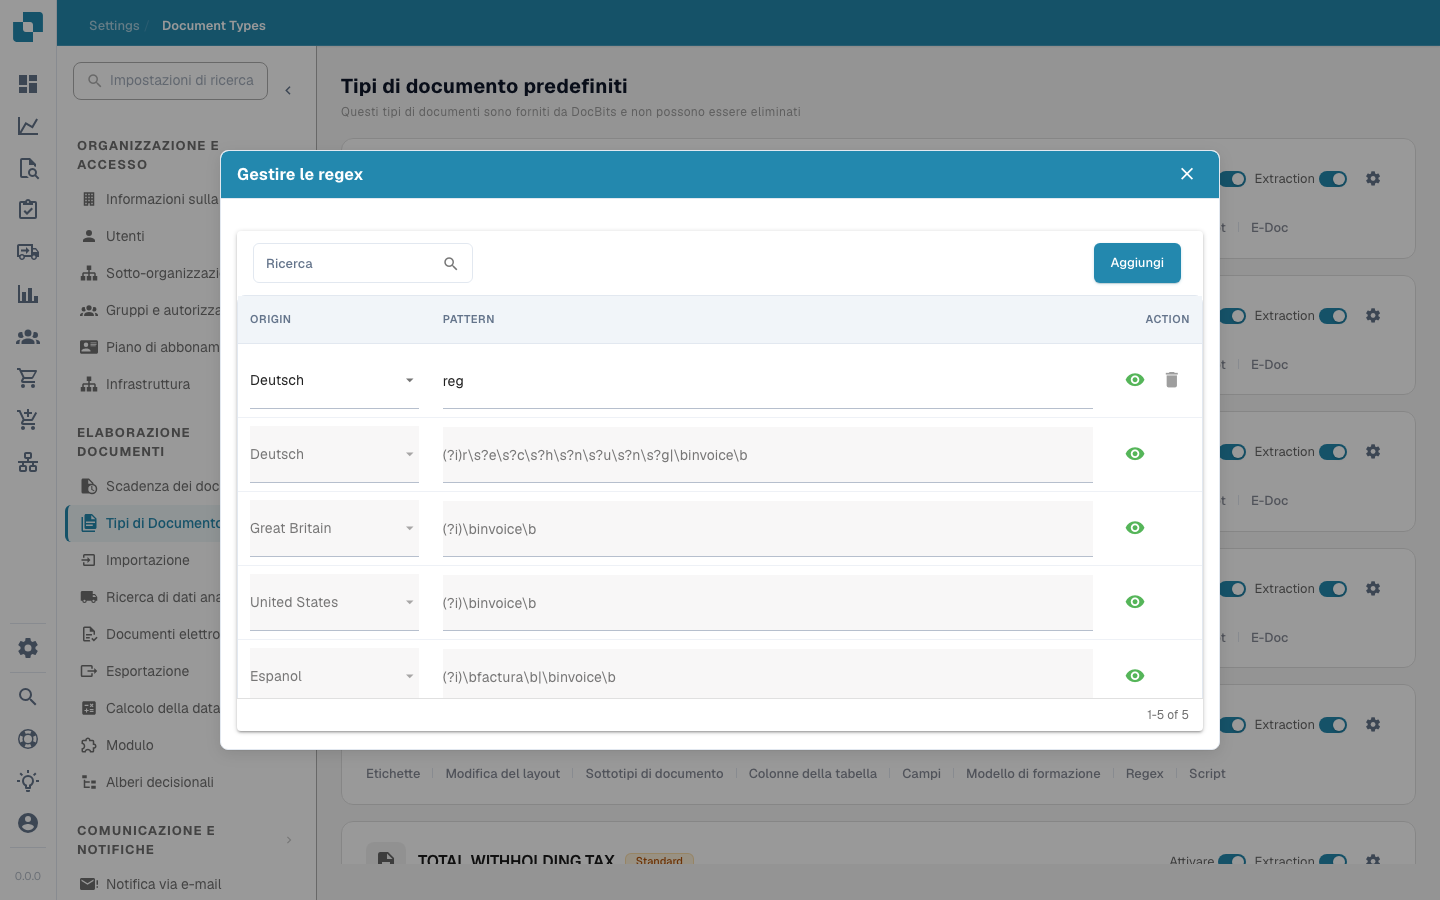Open the document search icon in rail
The image size is (1440, 900).
(28, 168)
